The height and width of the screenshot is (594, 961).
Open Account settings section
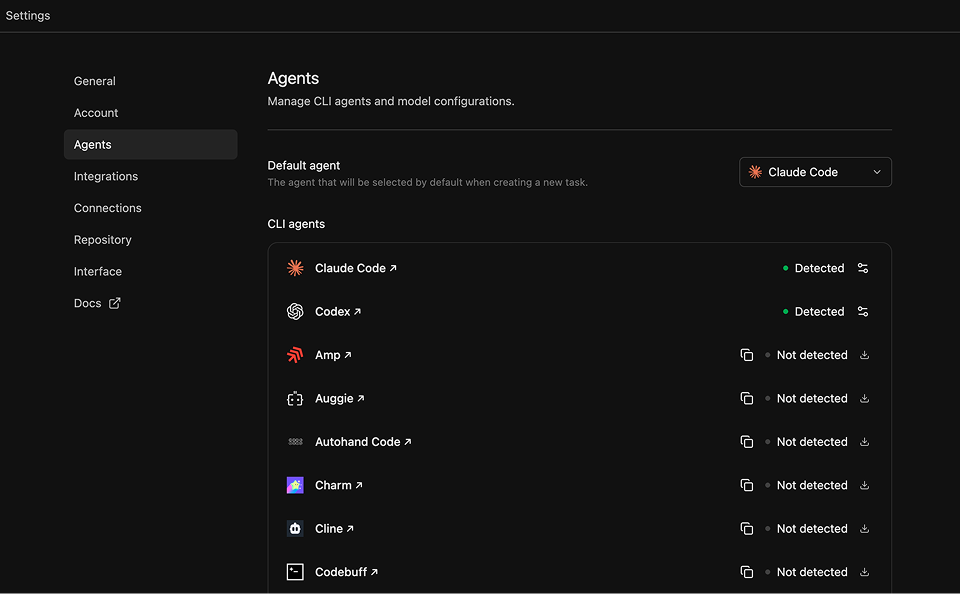[x=96, y=113]
